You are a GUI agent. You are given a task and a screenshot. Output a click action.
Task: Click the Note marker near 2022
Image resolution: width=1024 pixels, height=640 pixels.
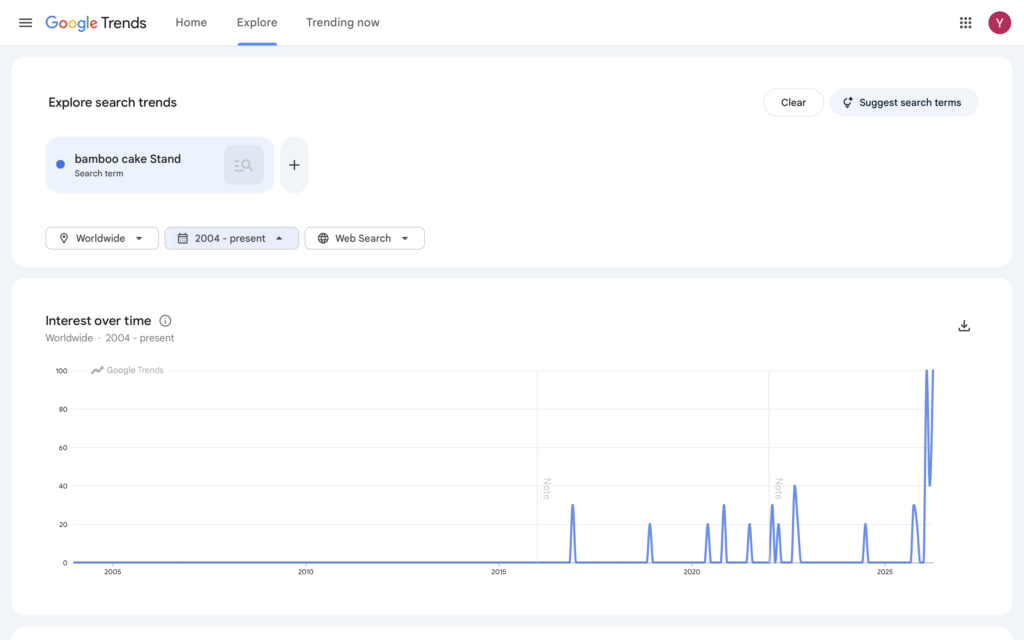[777, 488]
